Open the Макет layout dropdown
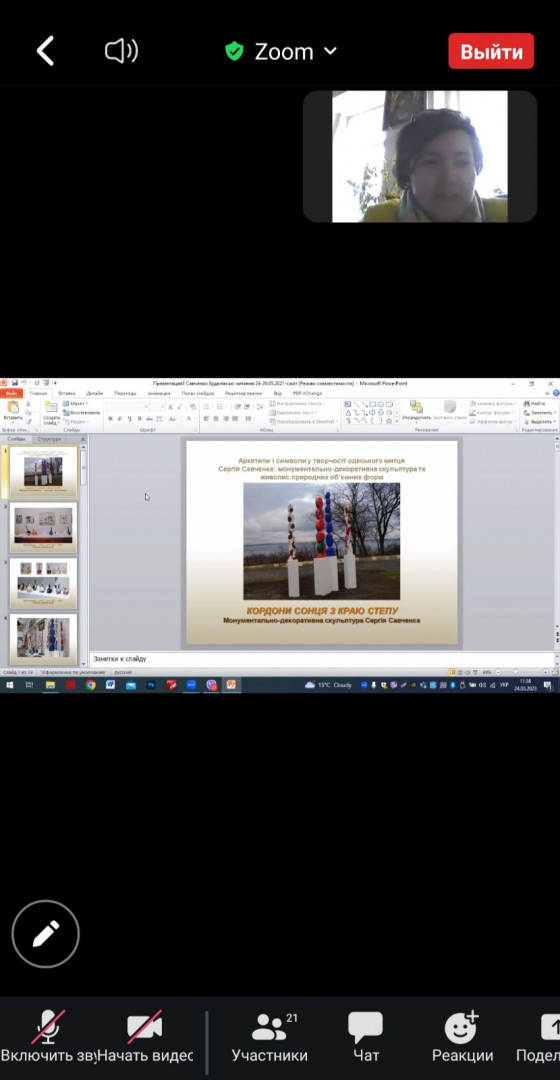560x1080 pixels. [x=76, y=404]
